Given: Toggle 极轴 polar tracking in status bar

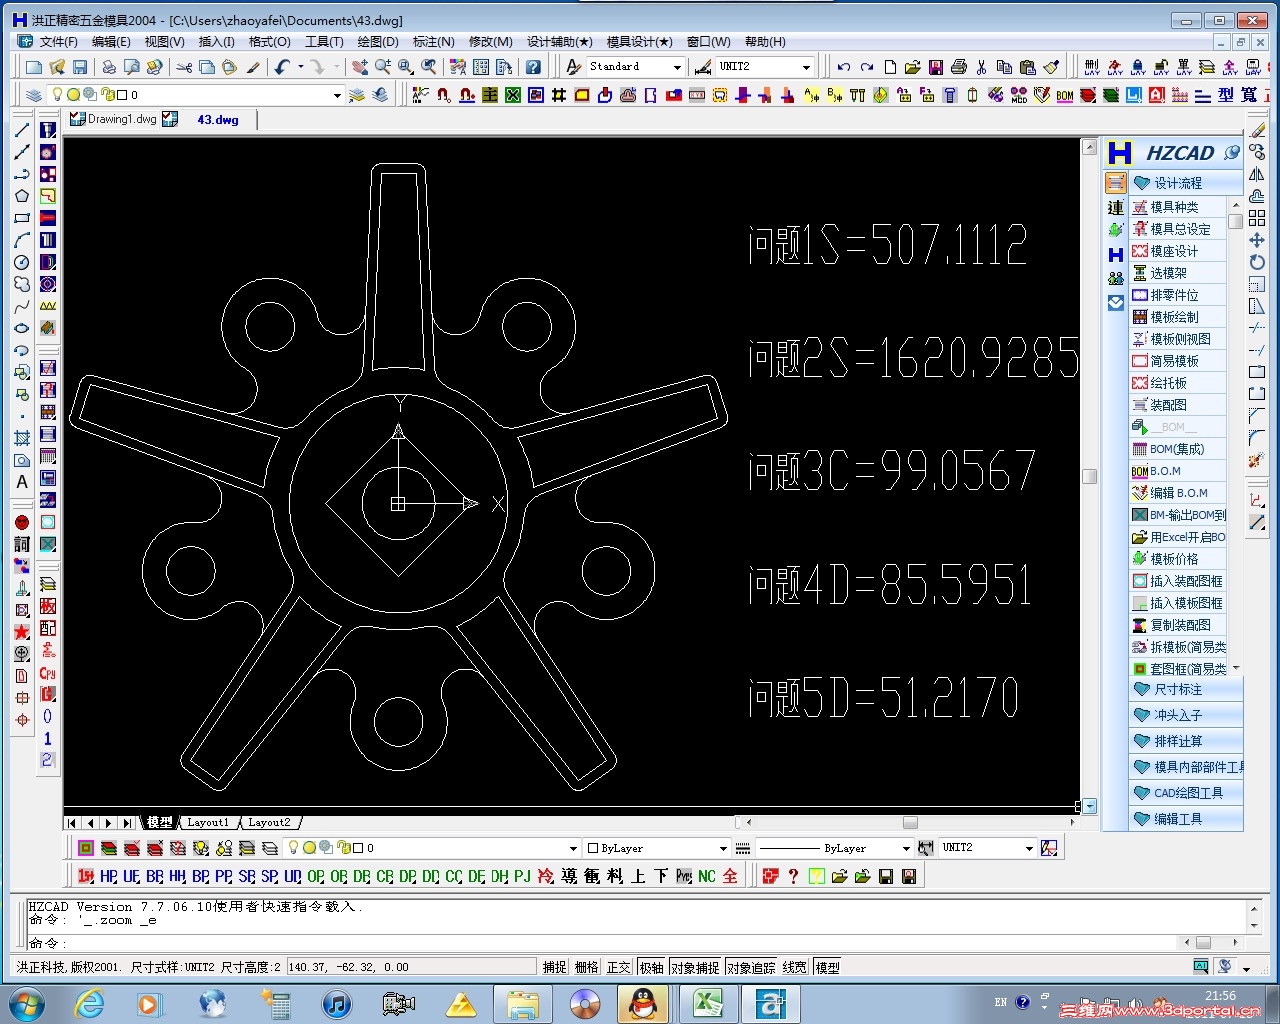Looking at the screenshot, I should click(x=651, y=967).
